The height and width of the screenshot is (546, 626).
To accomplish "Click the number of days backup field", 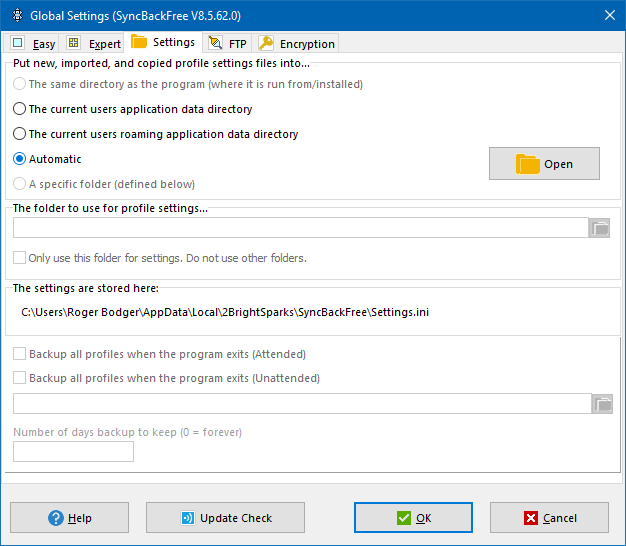I will pos(73,452).
